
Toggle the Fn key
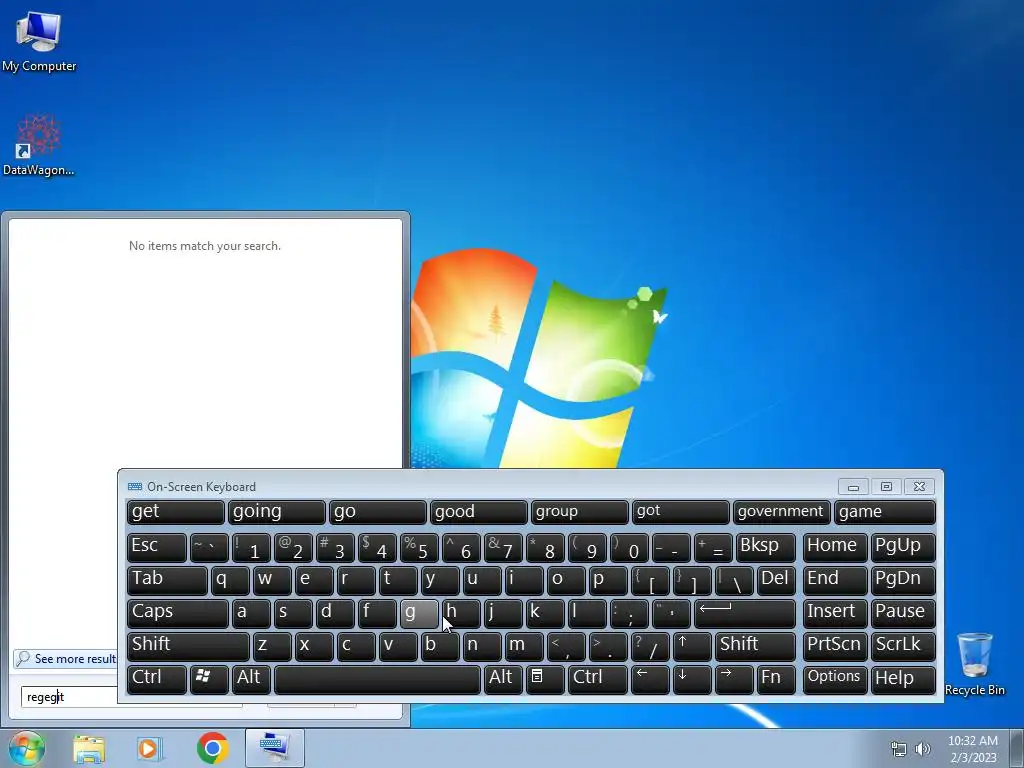(776, 679)
